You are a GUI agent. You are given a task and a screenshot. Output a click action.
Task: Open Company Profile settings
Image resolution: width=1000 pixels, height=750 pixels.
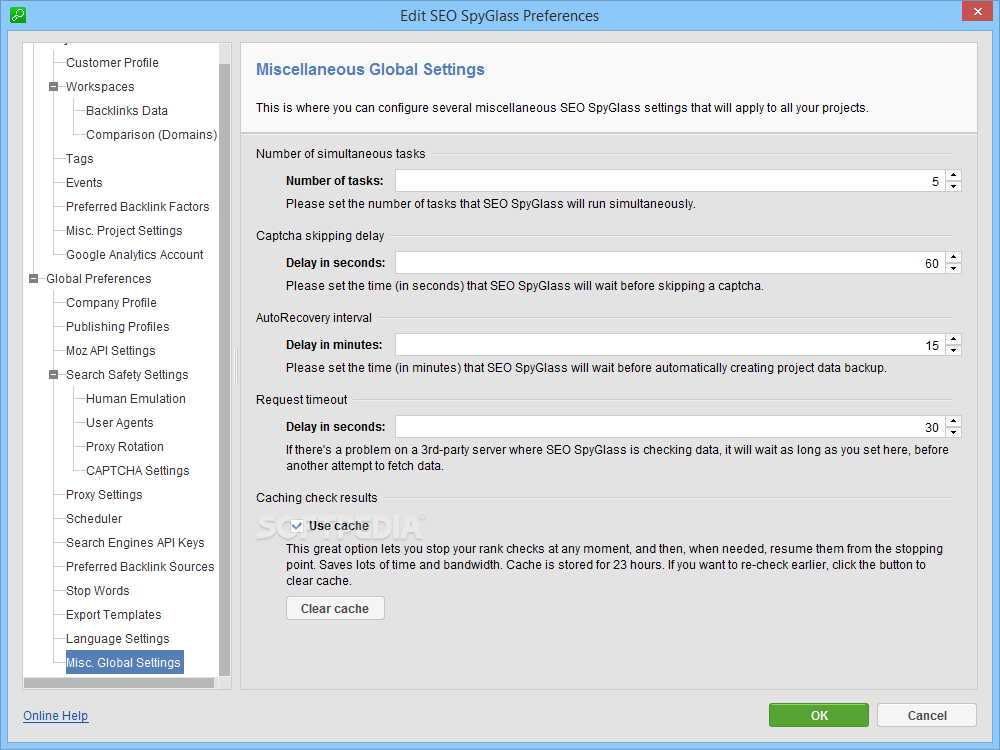tap(112, 303)
